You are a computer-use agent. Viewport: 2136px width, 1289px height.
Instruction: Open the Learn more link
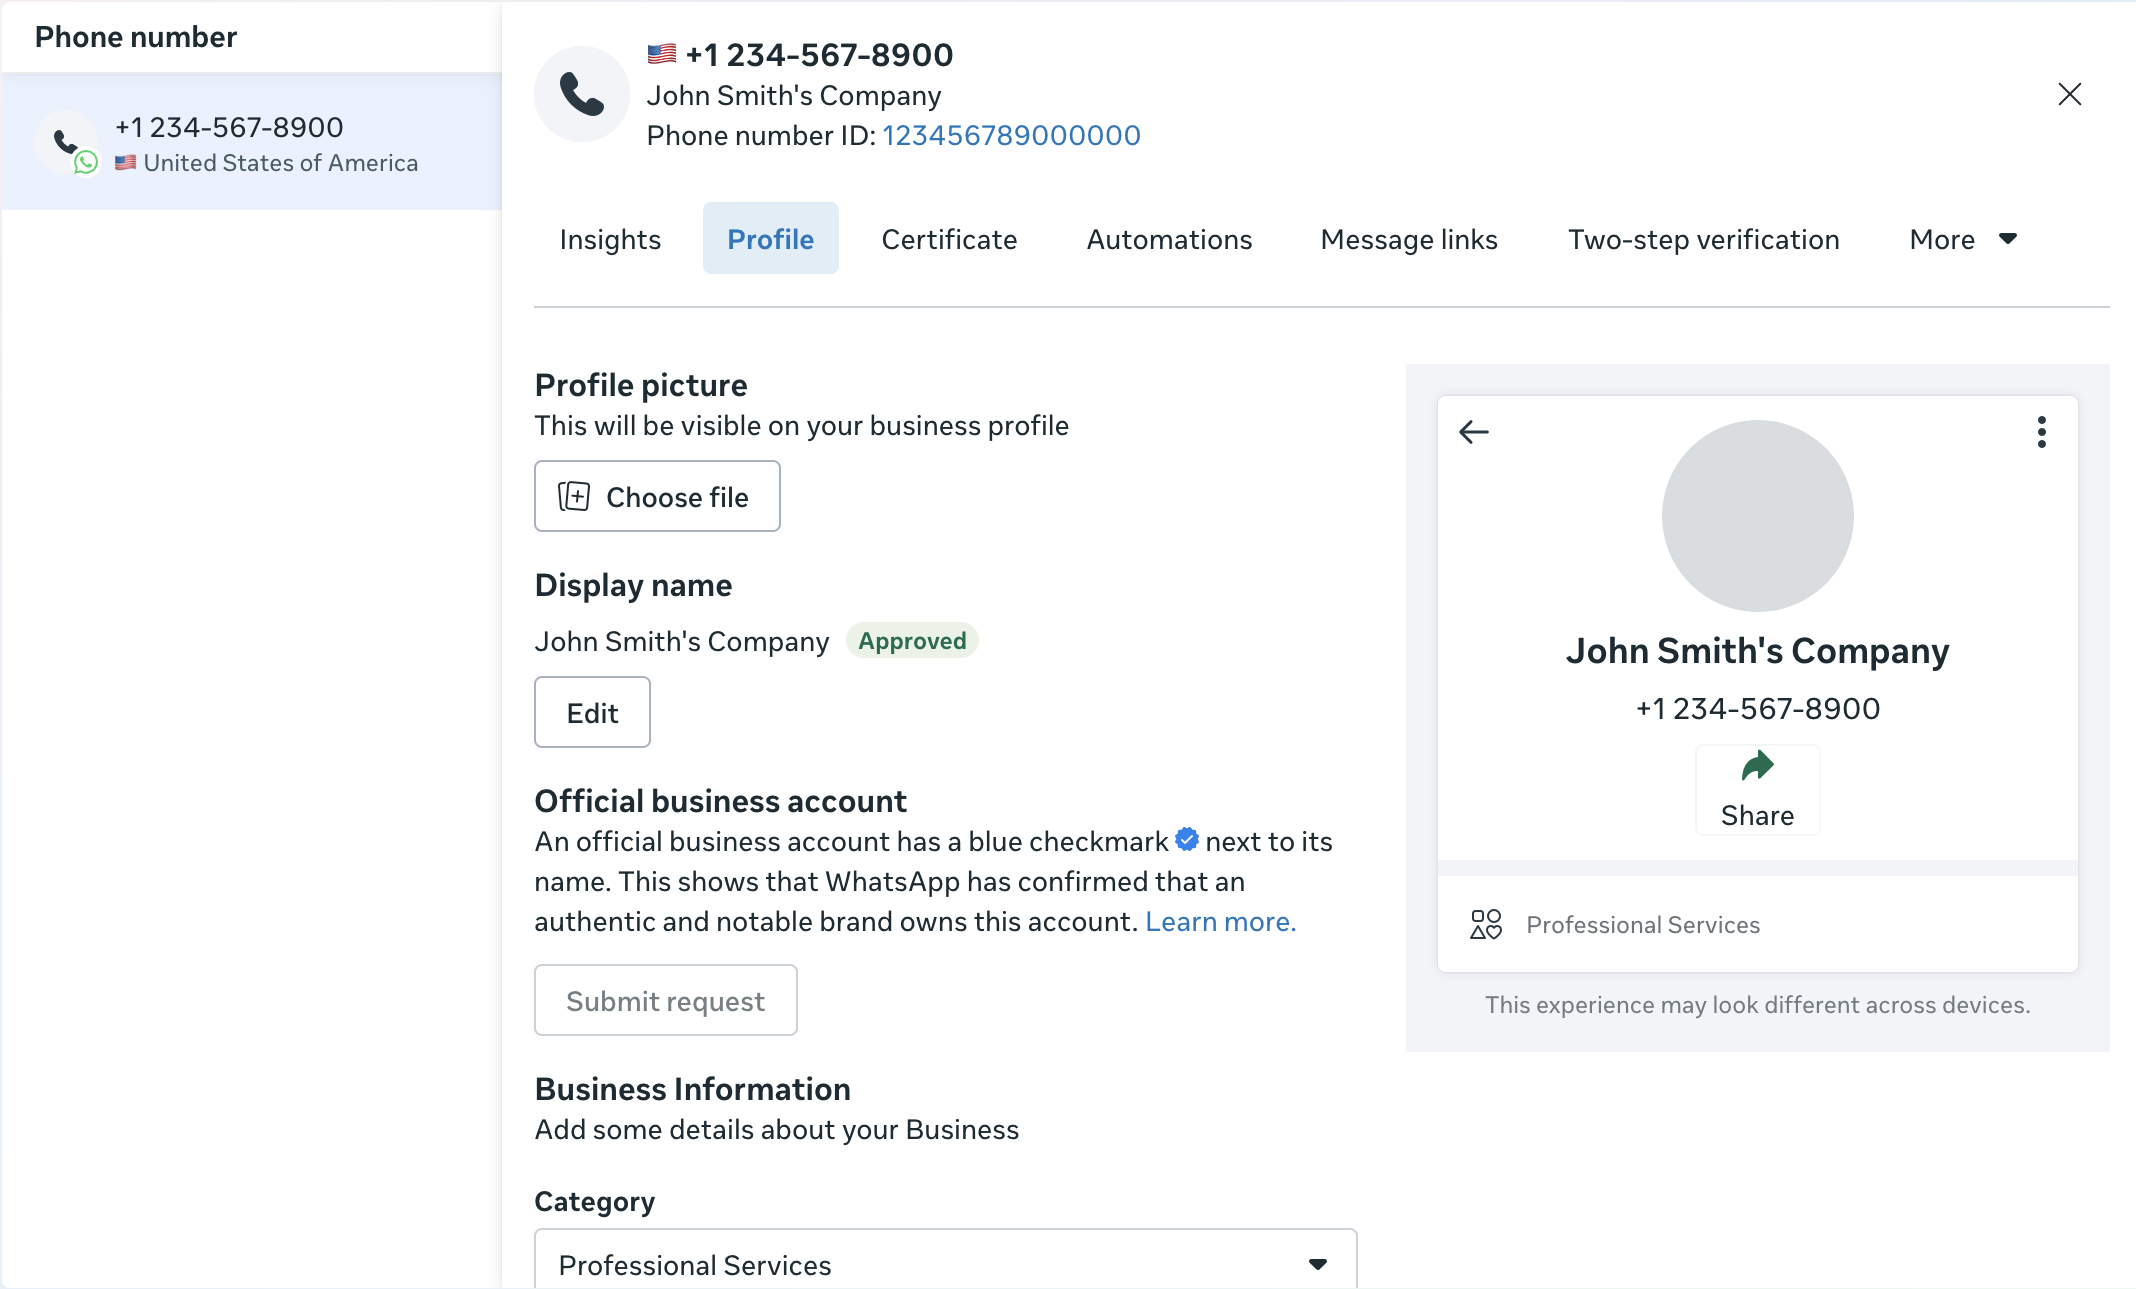click(1220, 921)
